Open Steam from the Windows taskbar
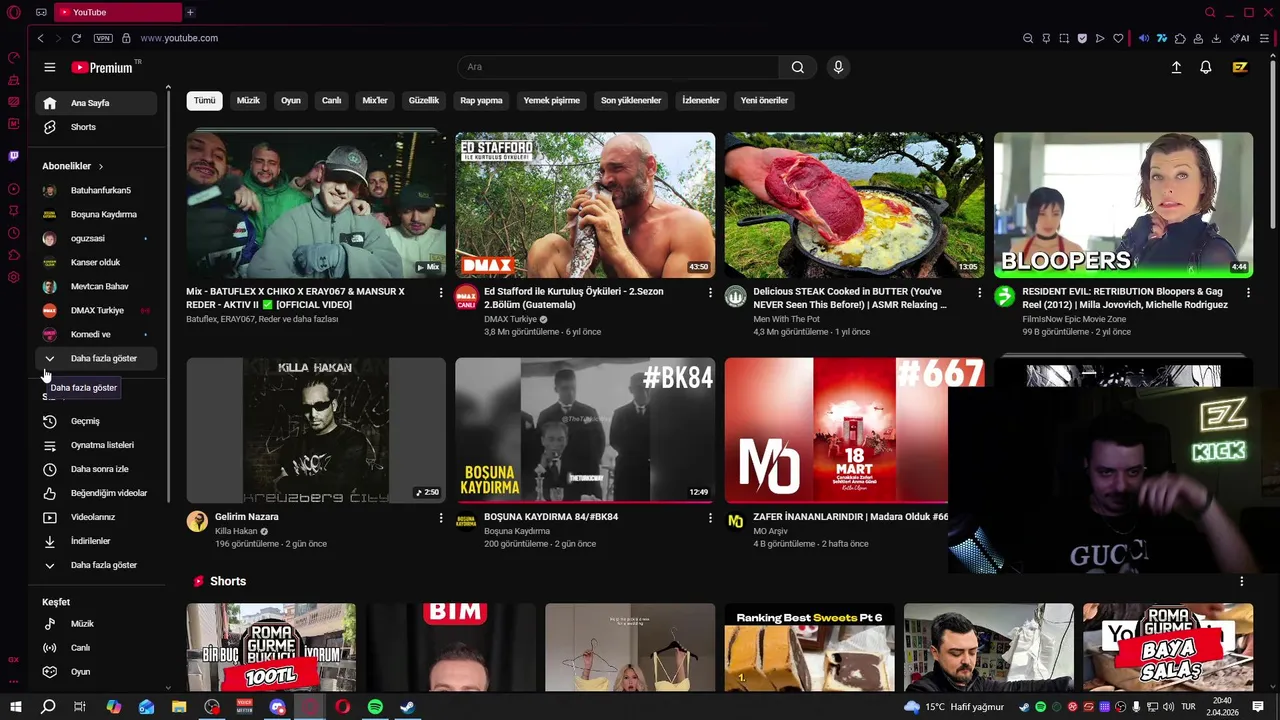1280x720 pixels. [407, 707]
